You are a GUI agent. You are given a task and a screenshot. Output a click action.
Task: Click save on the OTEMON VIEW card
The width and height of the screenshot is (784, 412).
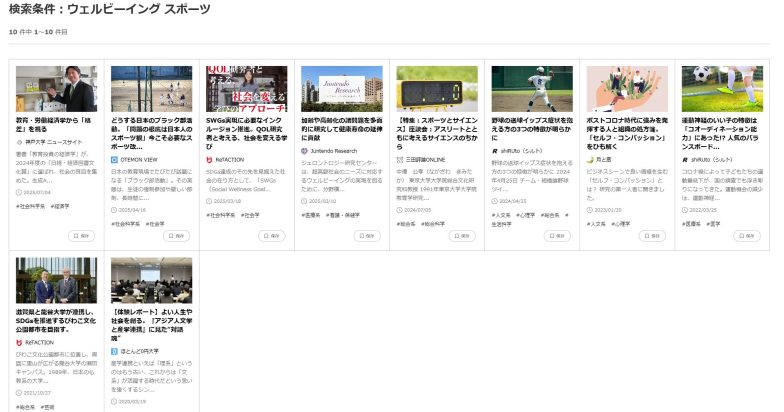point(176,236)
